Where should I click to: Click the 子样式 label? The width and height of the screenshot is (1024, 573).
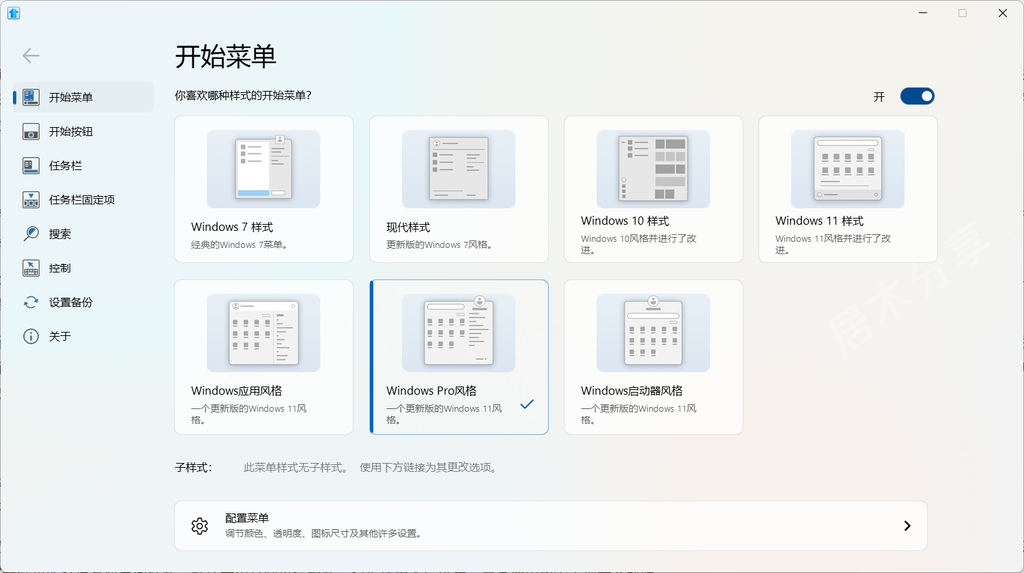pyautogui.click(x=193, y=467)
